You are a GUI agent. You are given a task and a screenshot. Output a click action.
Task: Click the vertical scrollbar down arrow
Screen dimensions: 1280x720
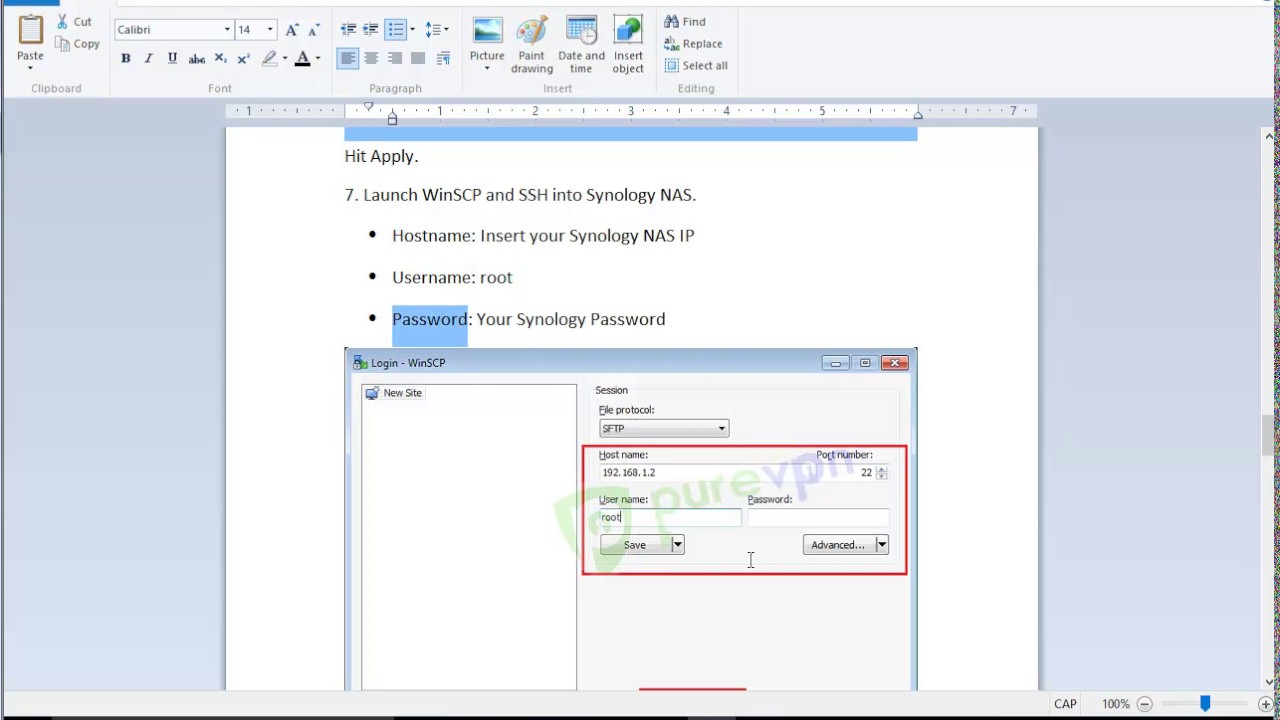[1270, 682]
